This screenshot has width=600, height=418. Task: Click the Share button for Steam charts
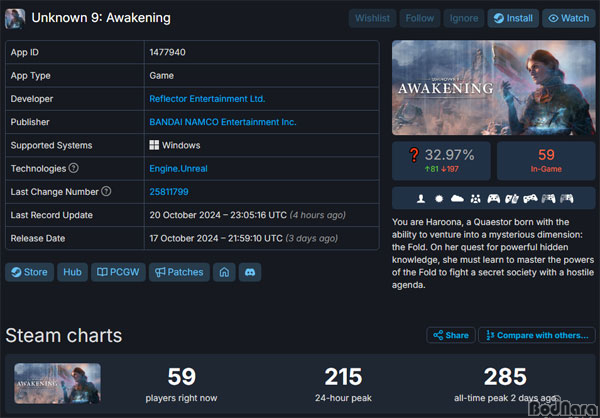pyautogui.click(x=451, y=335)
